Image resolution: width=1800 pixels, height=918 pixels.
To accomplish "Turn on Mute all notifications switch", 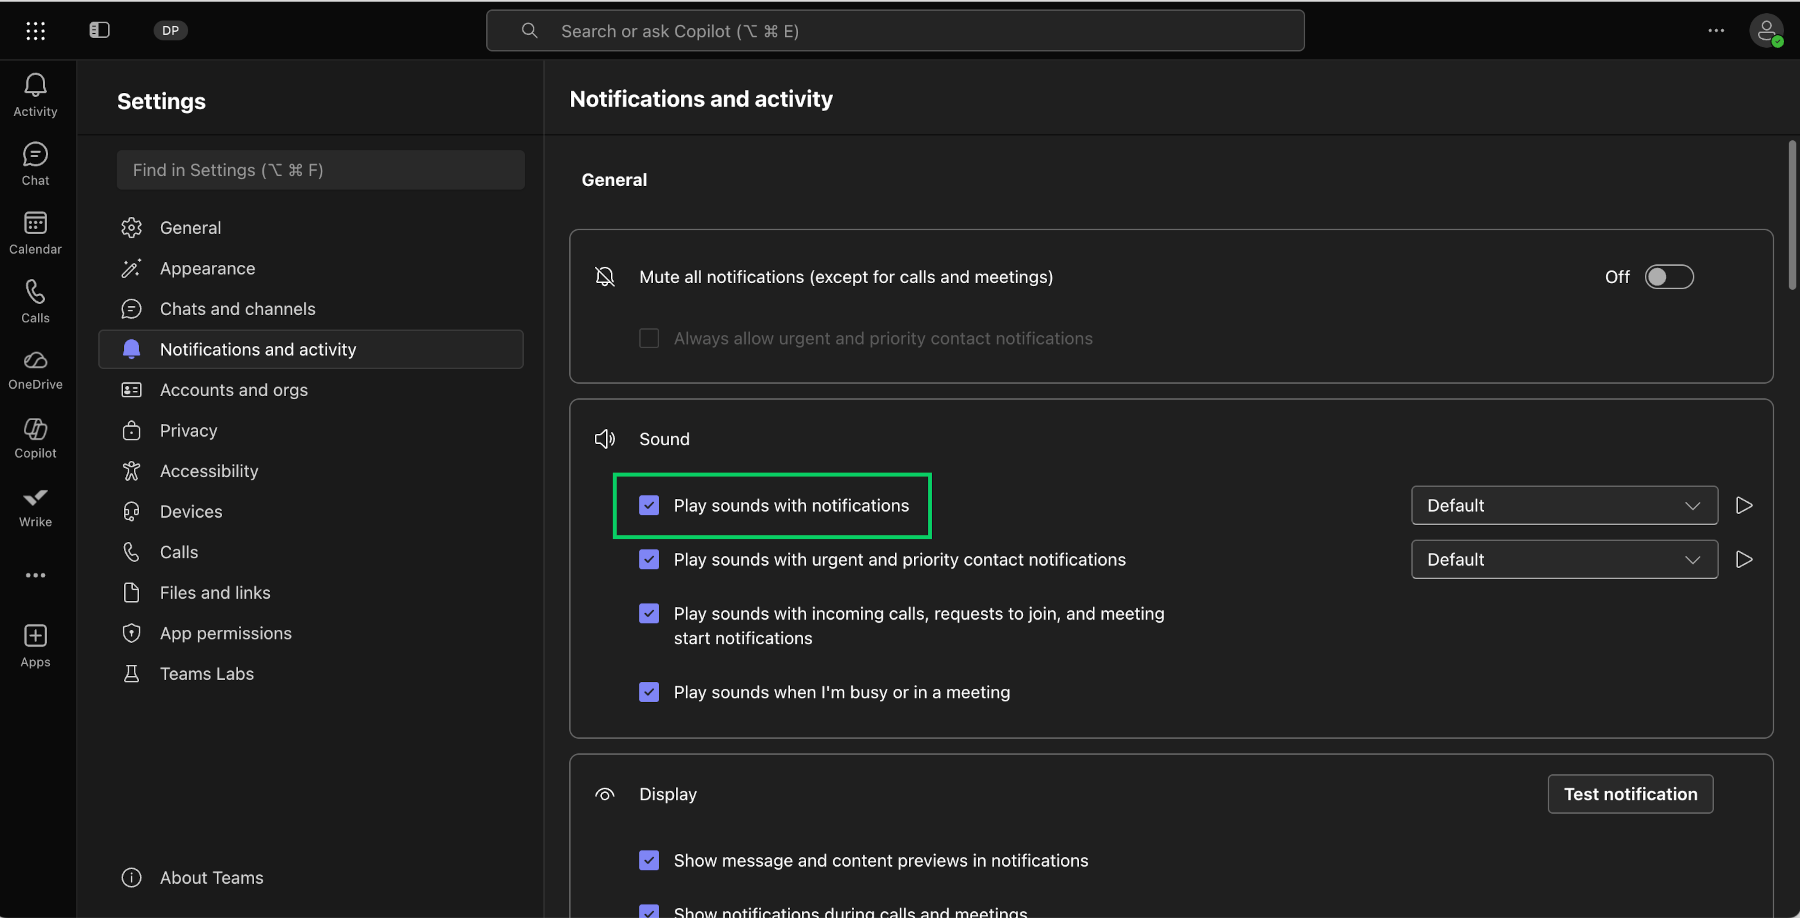I will coord(1670,277).
